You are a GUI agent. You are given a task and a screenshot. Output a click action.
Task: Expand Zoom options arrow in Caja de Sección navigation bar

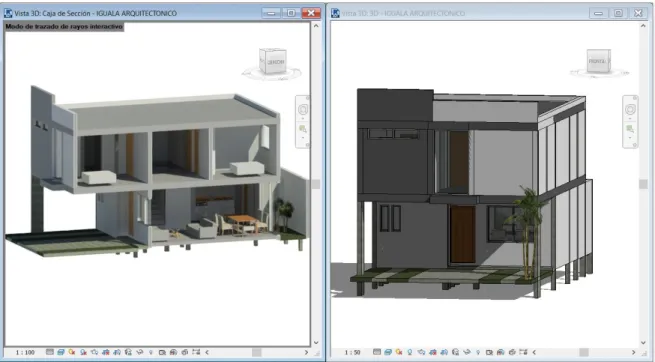pyautogui.click(x=303, y=137)
